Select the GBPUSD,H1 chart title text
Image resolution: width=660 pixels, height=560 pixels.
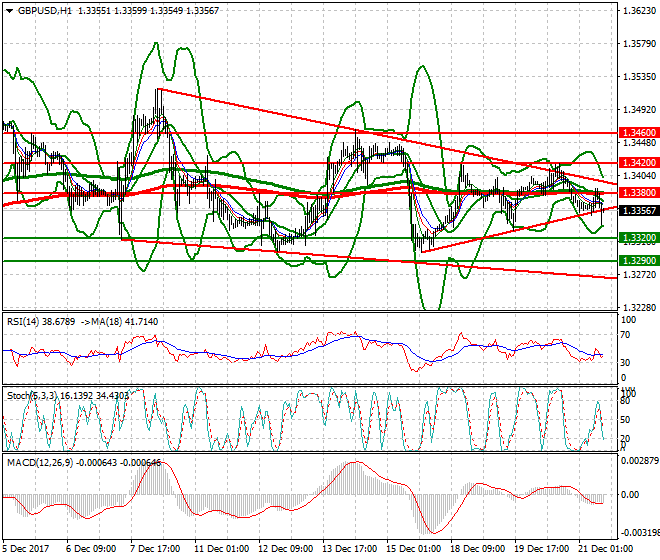45,11
